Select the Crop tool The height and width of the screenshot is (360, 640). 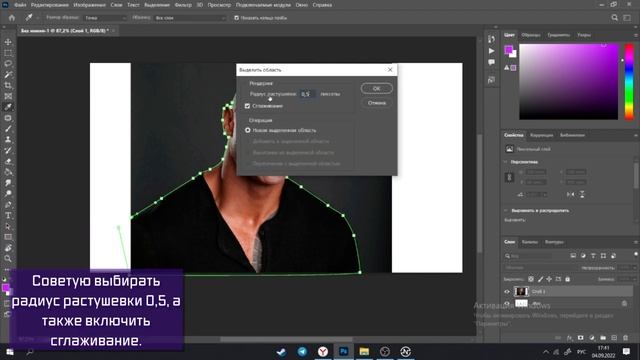8,85
